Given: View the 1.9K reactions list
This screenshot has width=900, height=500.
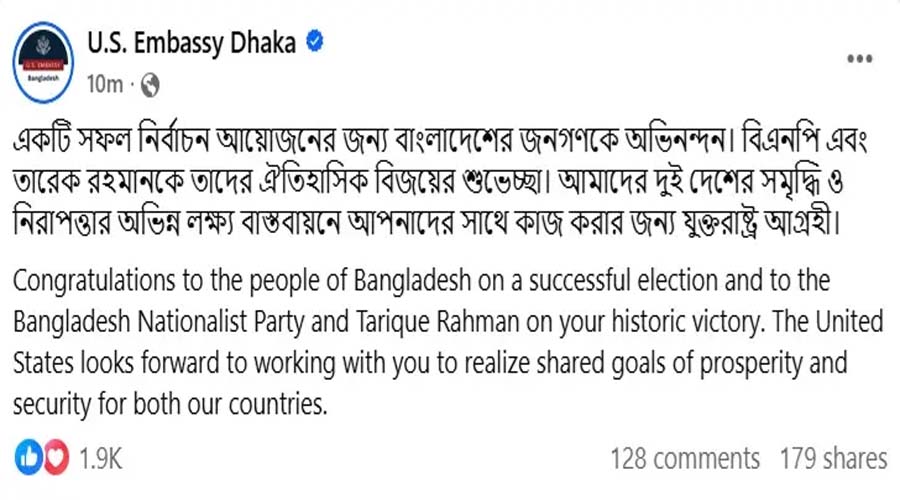Looking at the screenshot, I should click(x=99, y=458).
